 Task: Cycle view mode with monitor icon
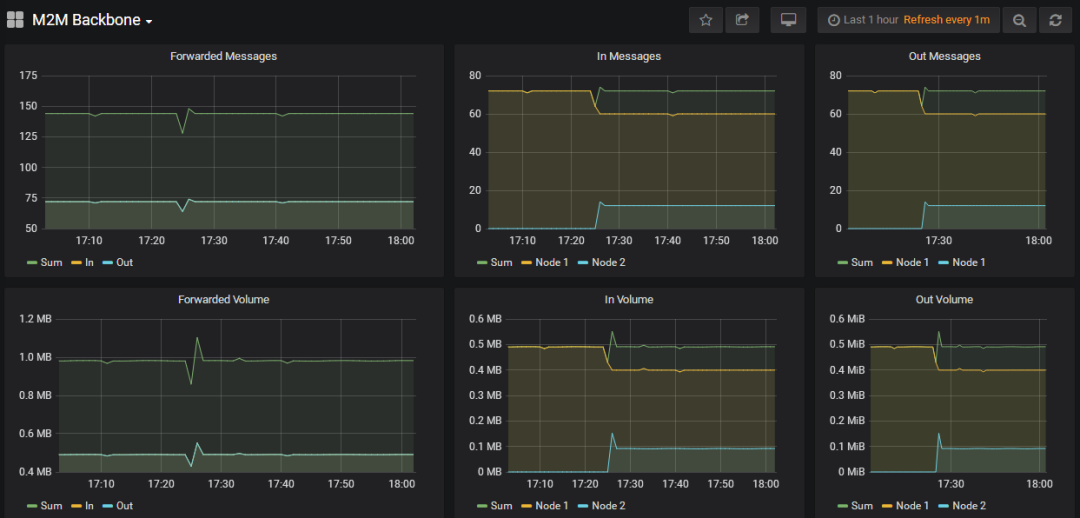click(789, 20)
